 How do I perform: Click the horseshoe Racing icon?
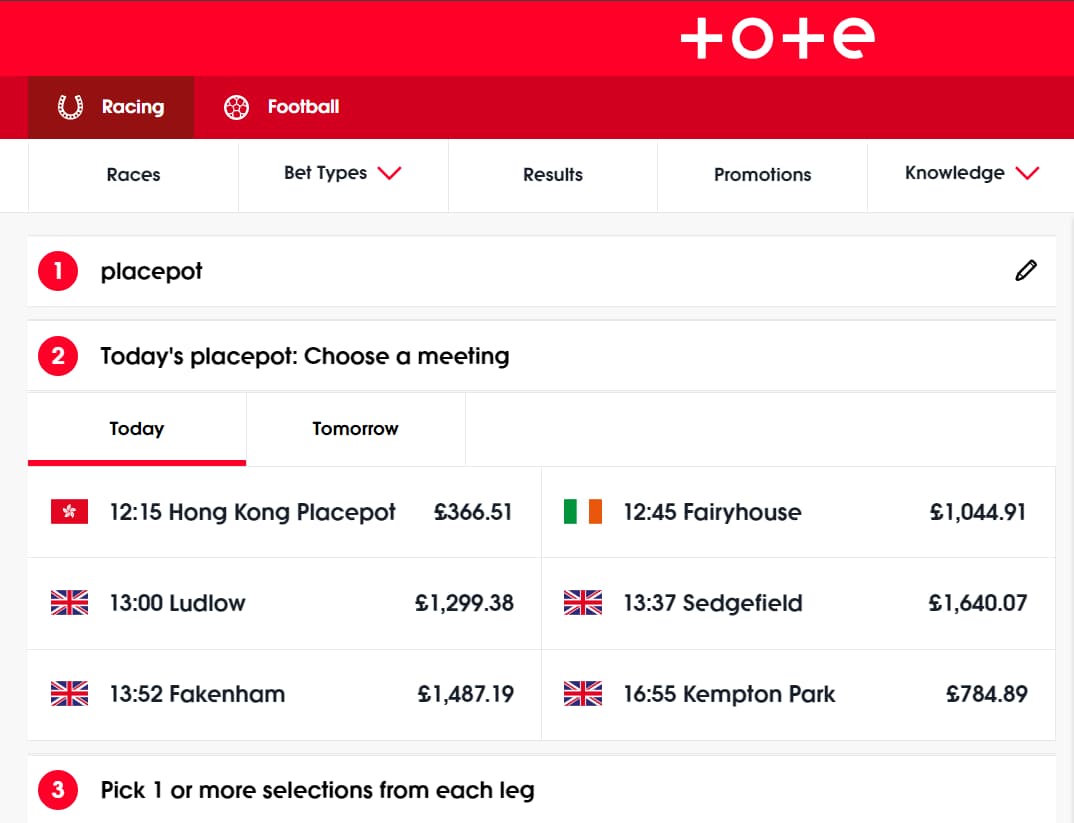click(x=70, y=107)
